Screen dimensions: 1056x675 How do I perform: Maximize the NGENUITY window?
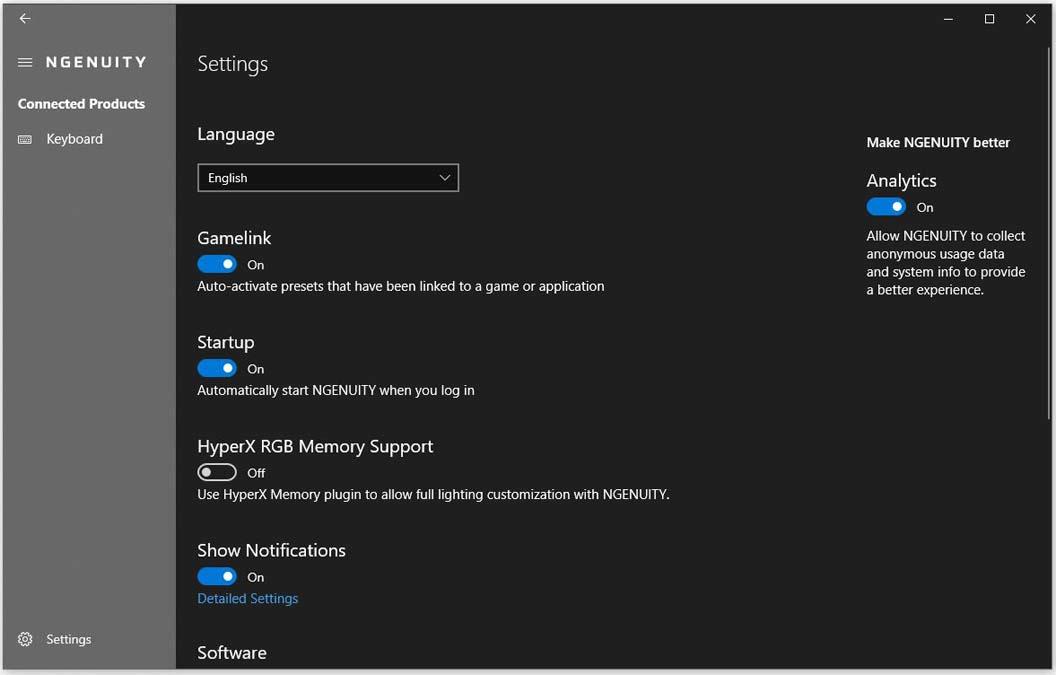(989, 19)
